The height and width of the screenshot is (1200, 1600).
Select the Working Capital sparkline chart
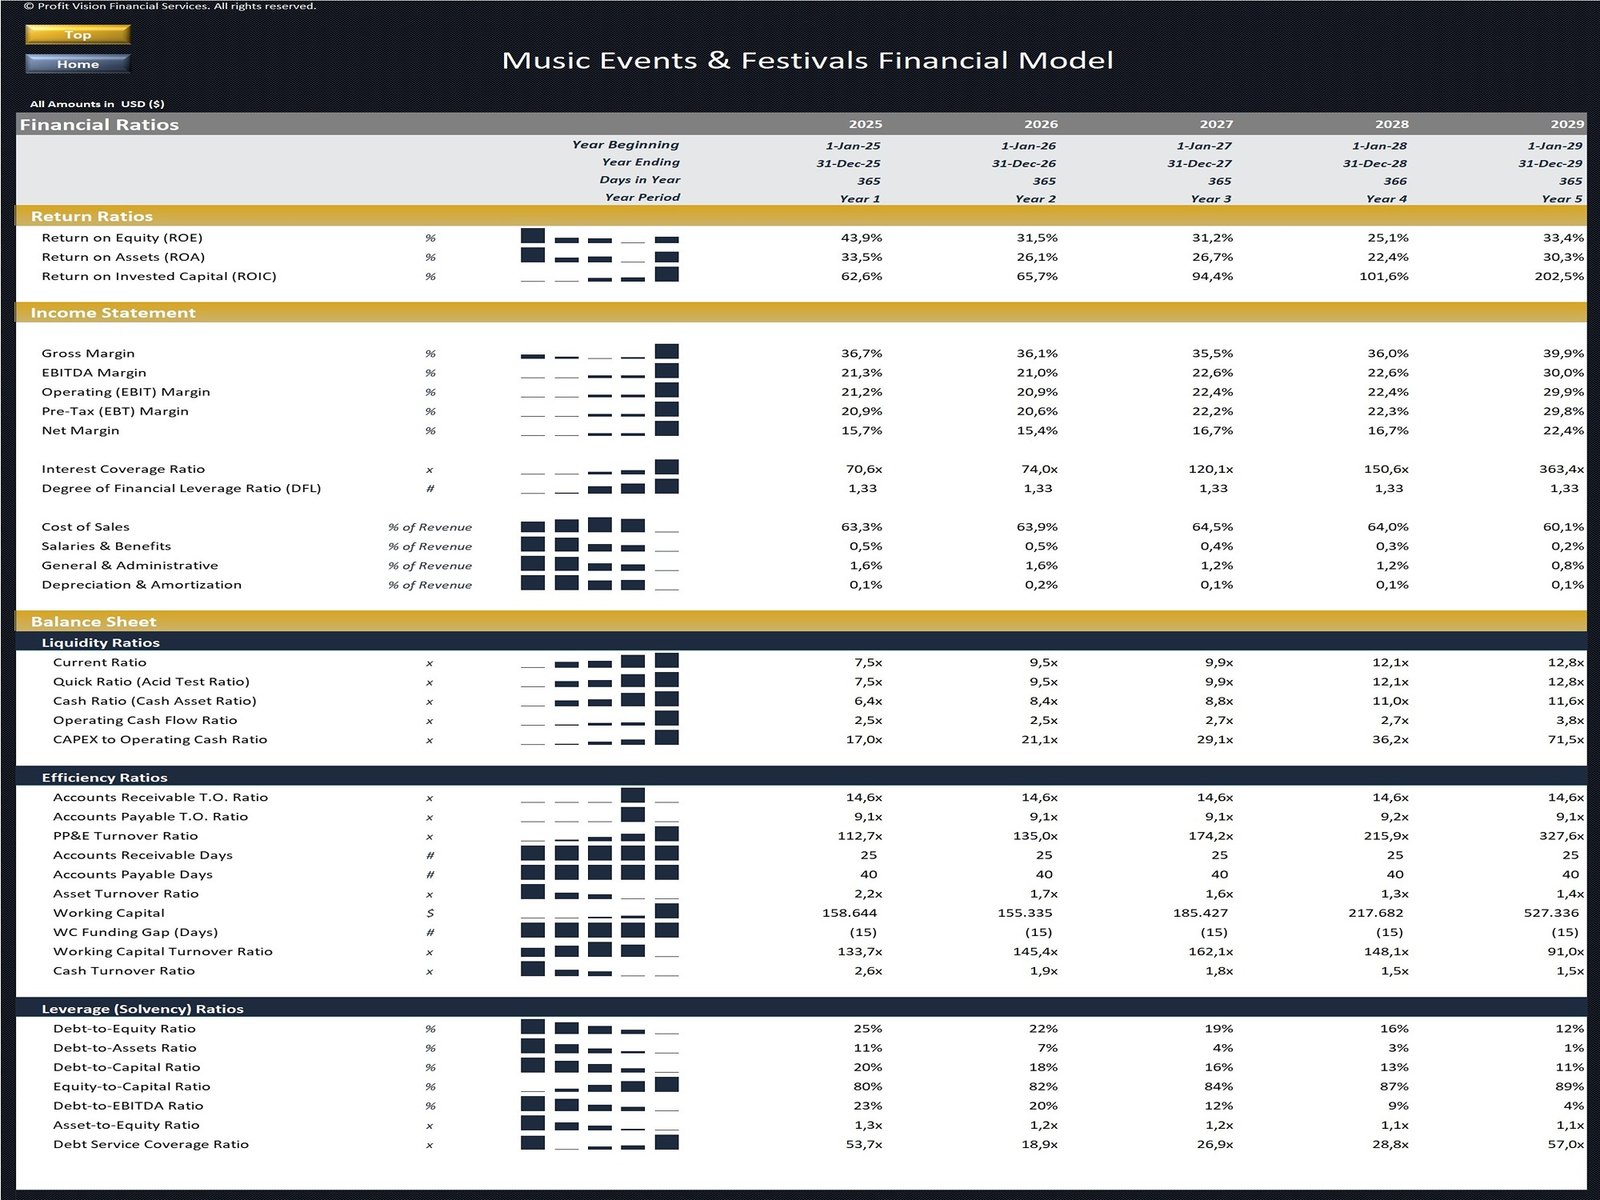(x=599, y=912)
